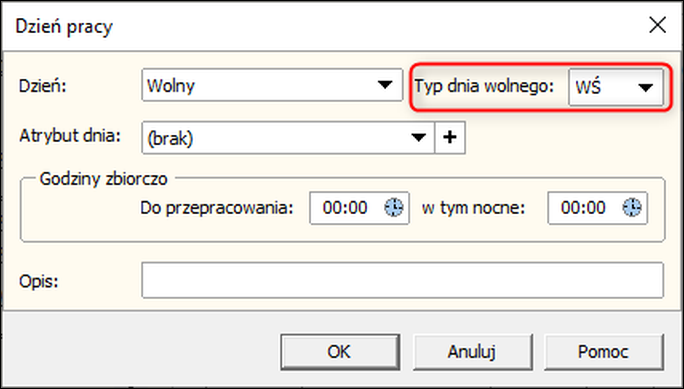
Task: Confirm with the OK button
Action: click(x=340, y=351)
